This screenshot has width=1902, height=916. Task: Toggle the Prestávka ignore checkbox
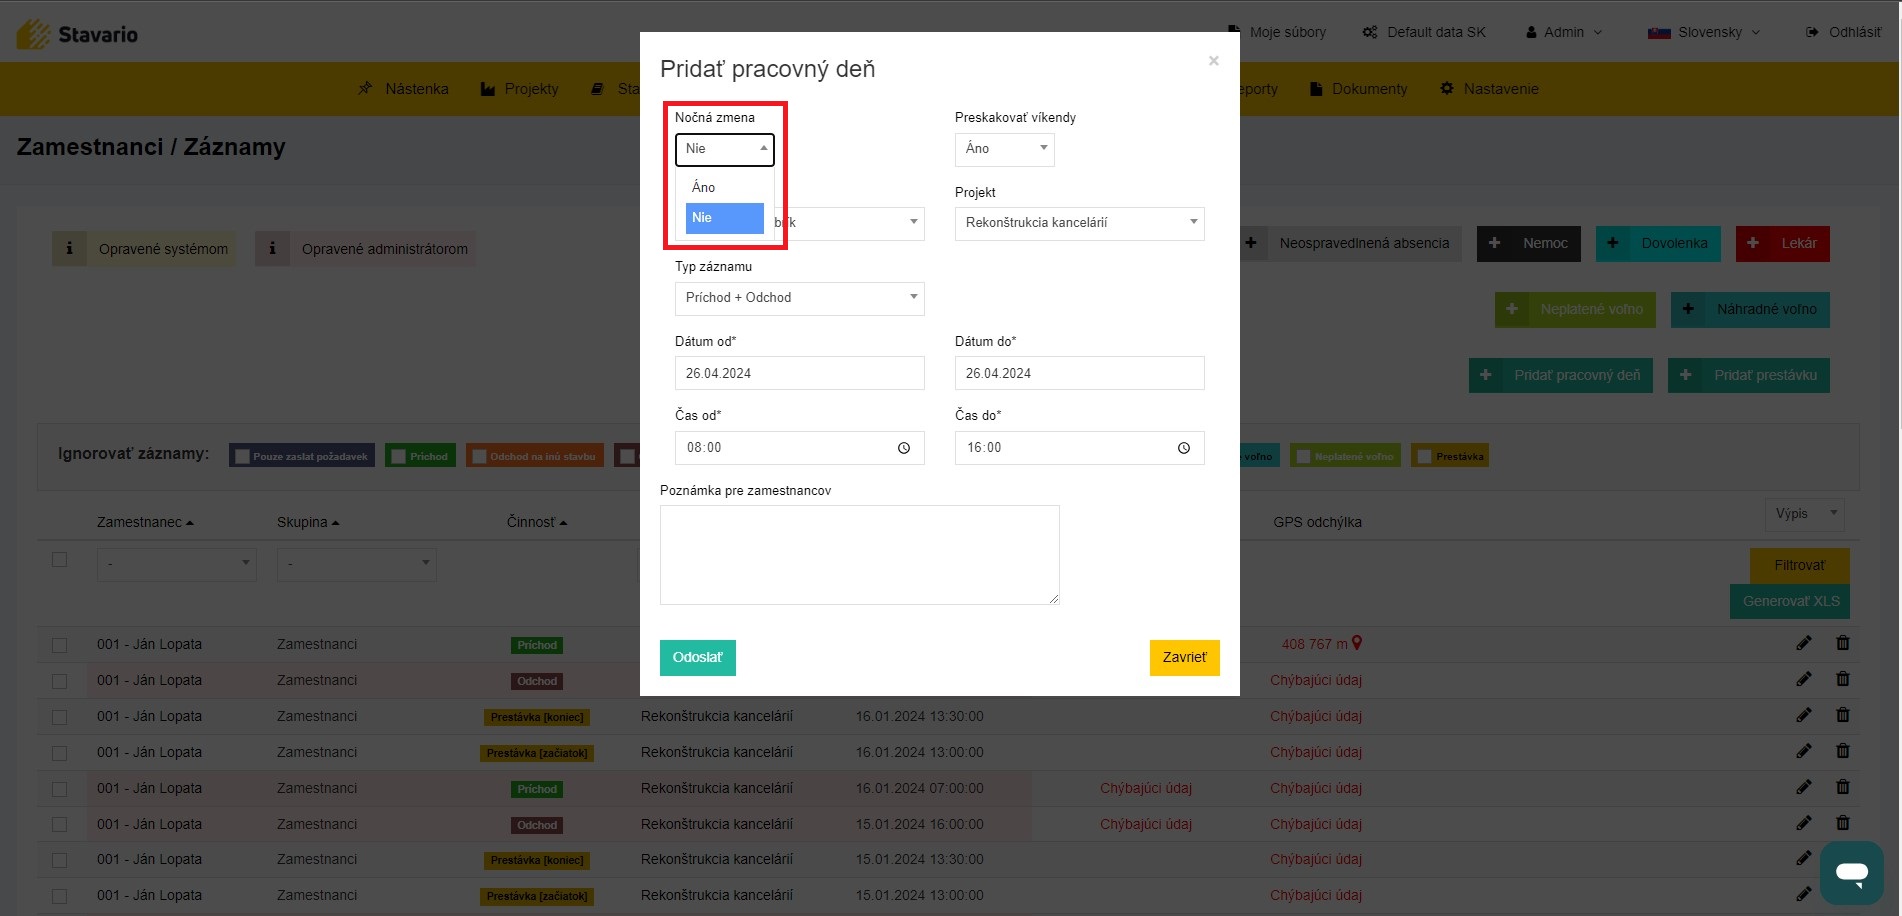1424,457
